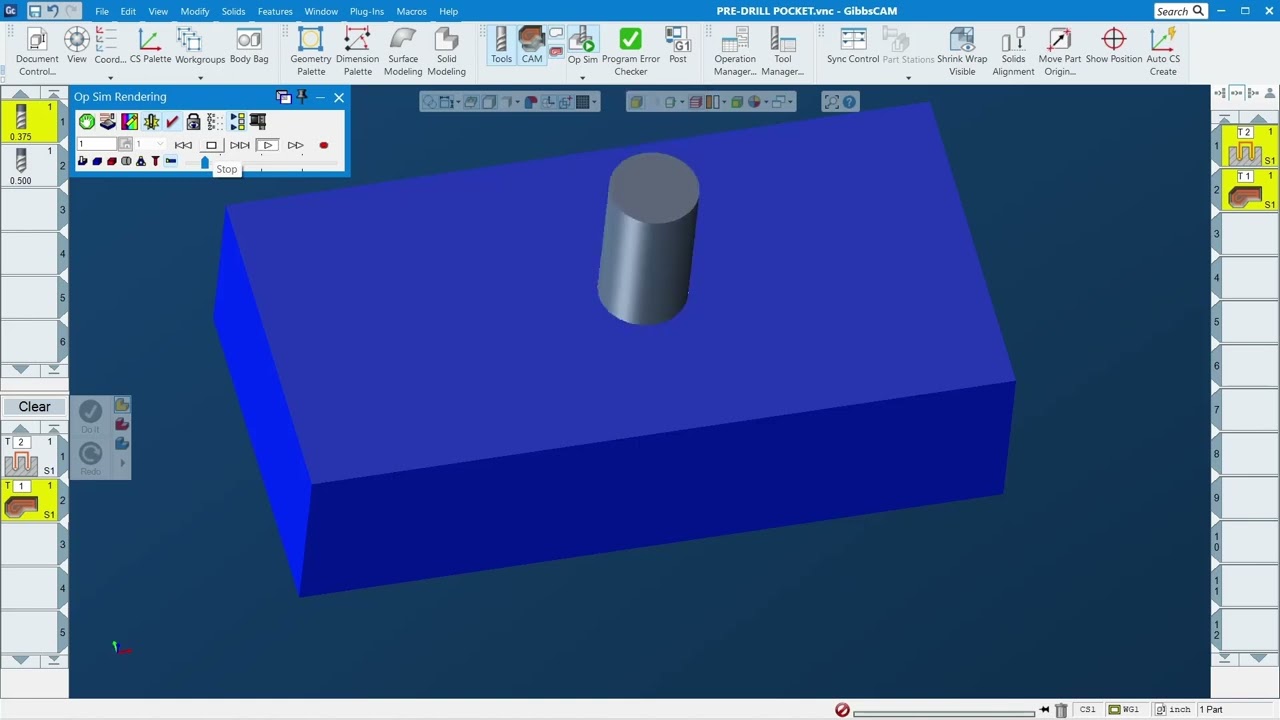Click the Search box in title bar

[1180, 11]
